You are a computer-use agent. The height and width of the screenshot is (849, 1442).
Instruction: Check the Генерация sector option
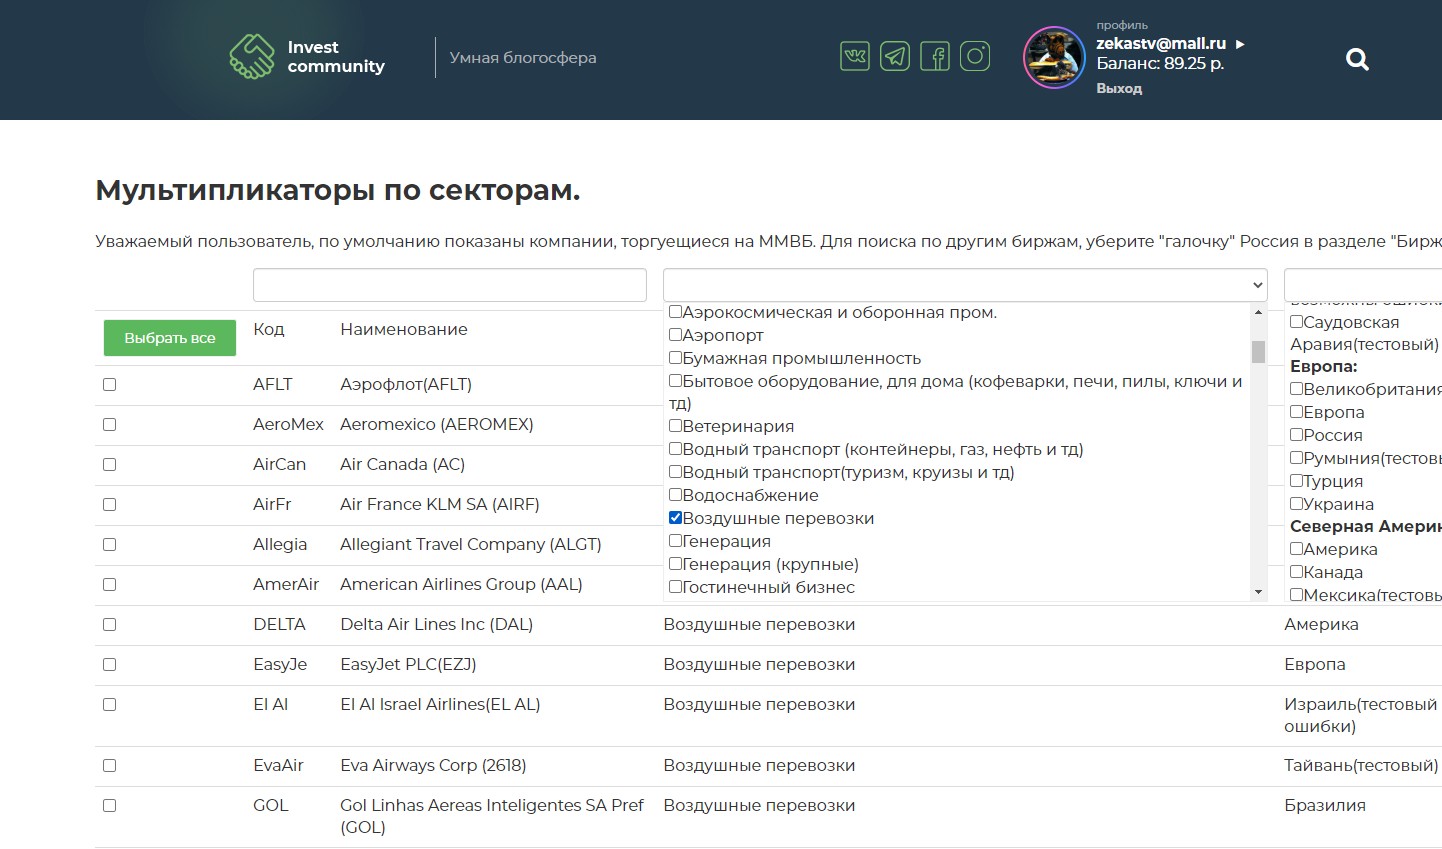pos(675,541)
